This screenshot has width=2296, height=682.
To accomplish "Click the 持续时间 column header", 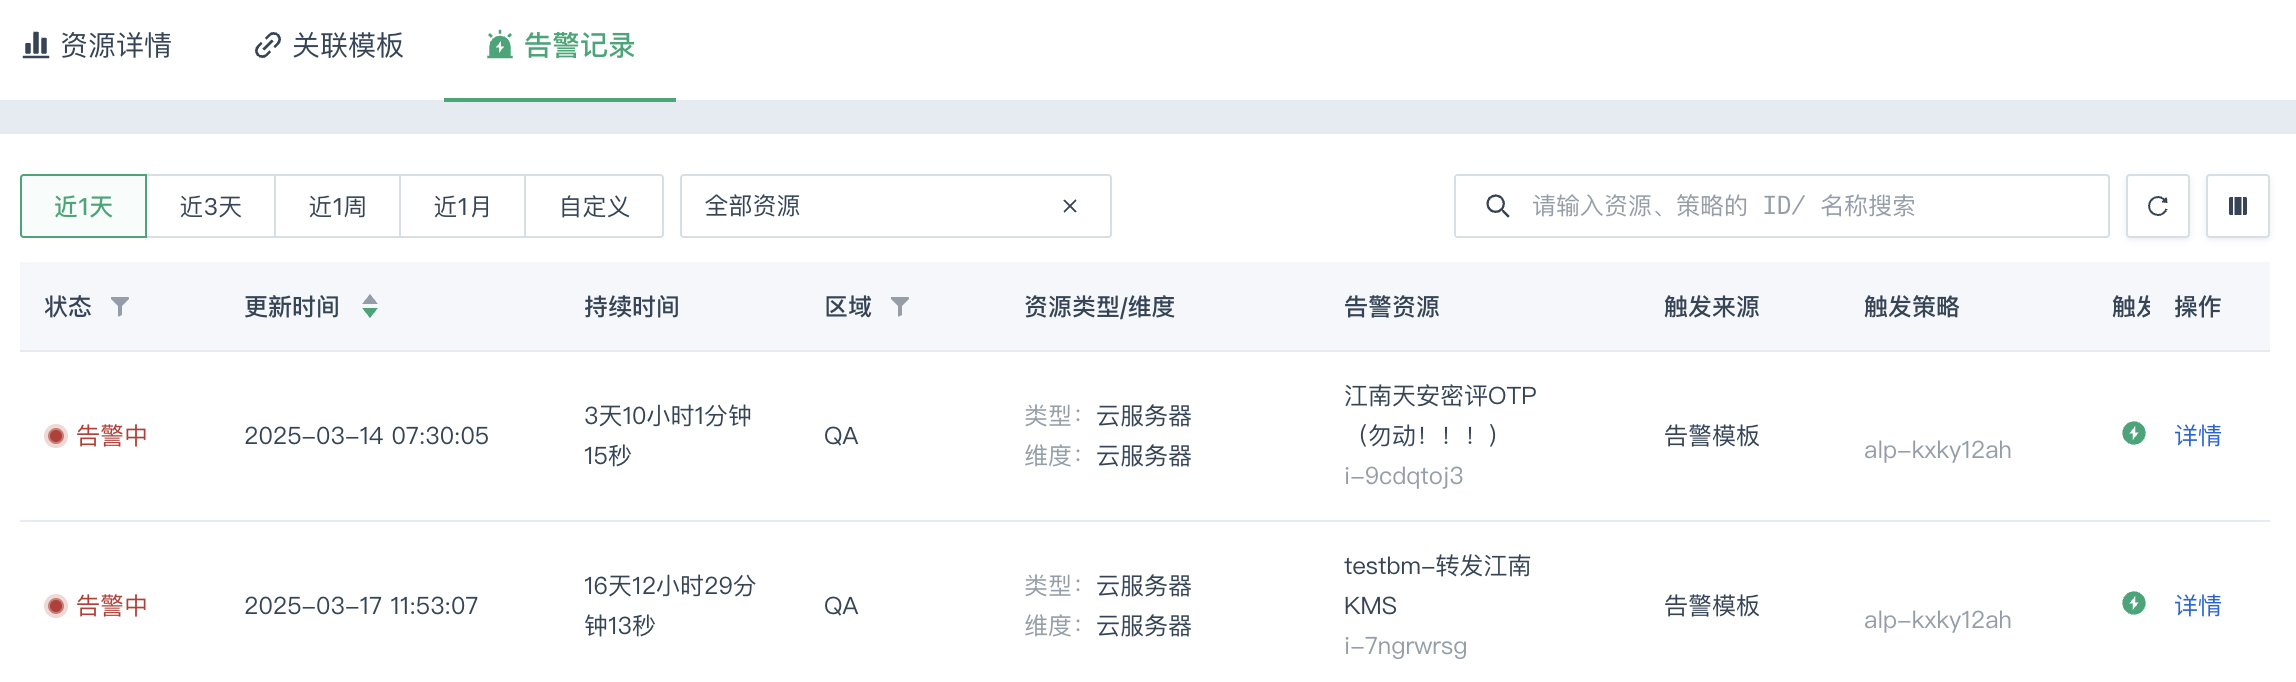I will [x=632, y=306].
